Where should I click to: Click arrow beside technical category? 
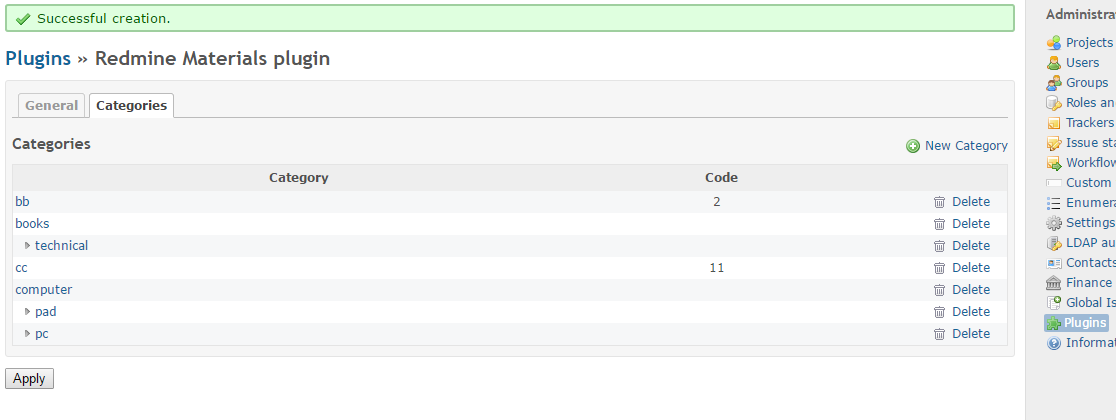coord(28,246)
